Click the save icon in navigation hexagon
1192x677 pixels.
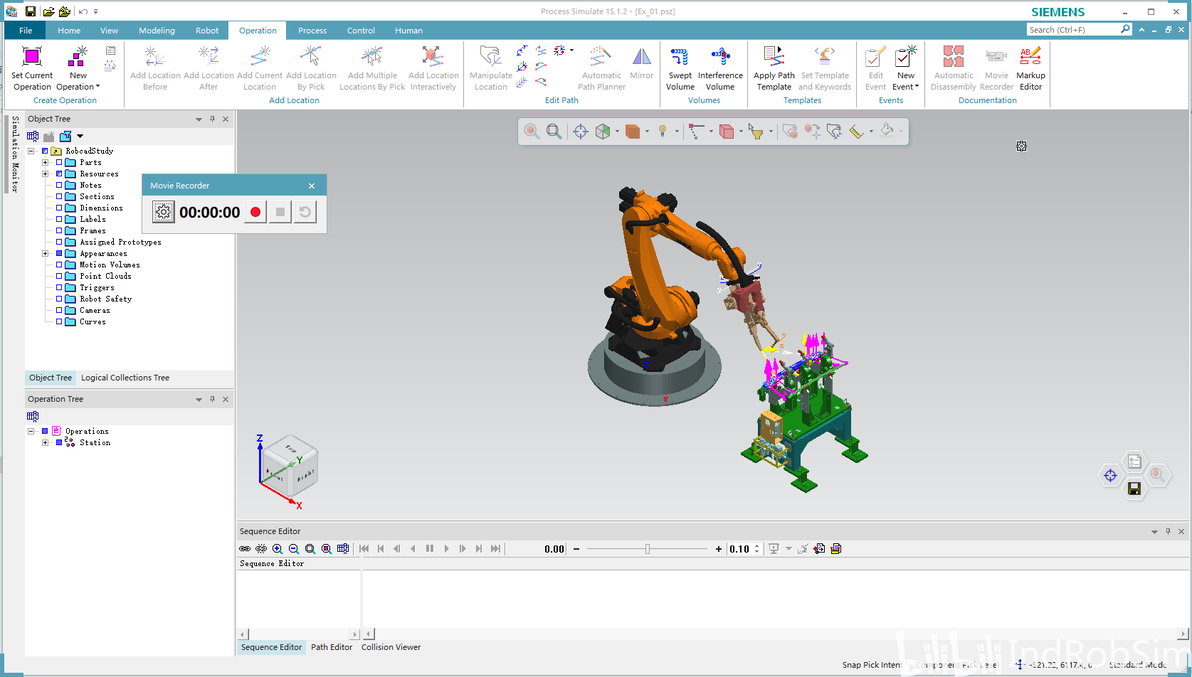point(1133,489)
